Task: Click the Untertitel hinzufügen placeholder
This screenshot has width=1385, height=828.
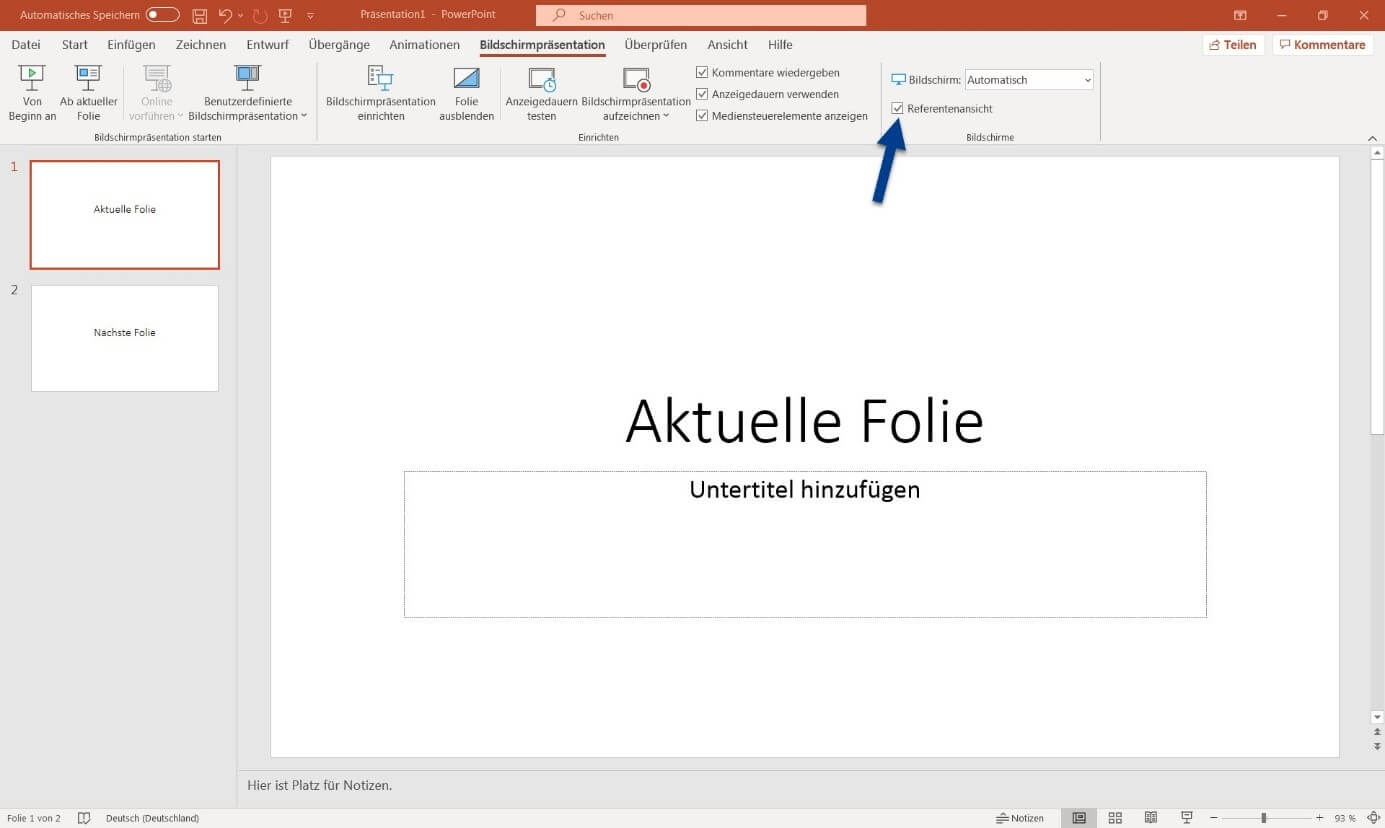Action: (x=805, y=544)
